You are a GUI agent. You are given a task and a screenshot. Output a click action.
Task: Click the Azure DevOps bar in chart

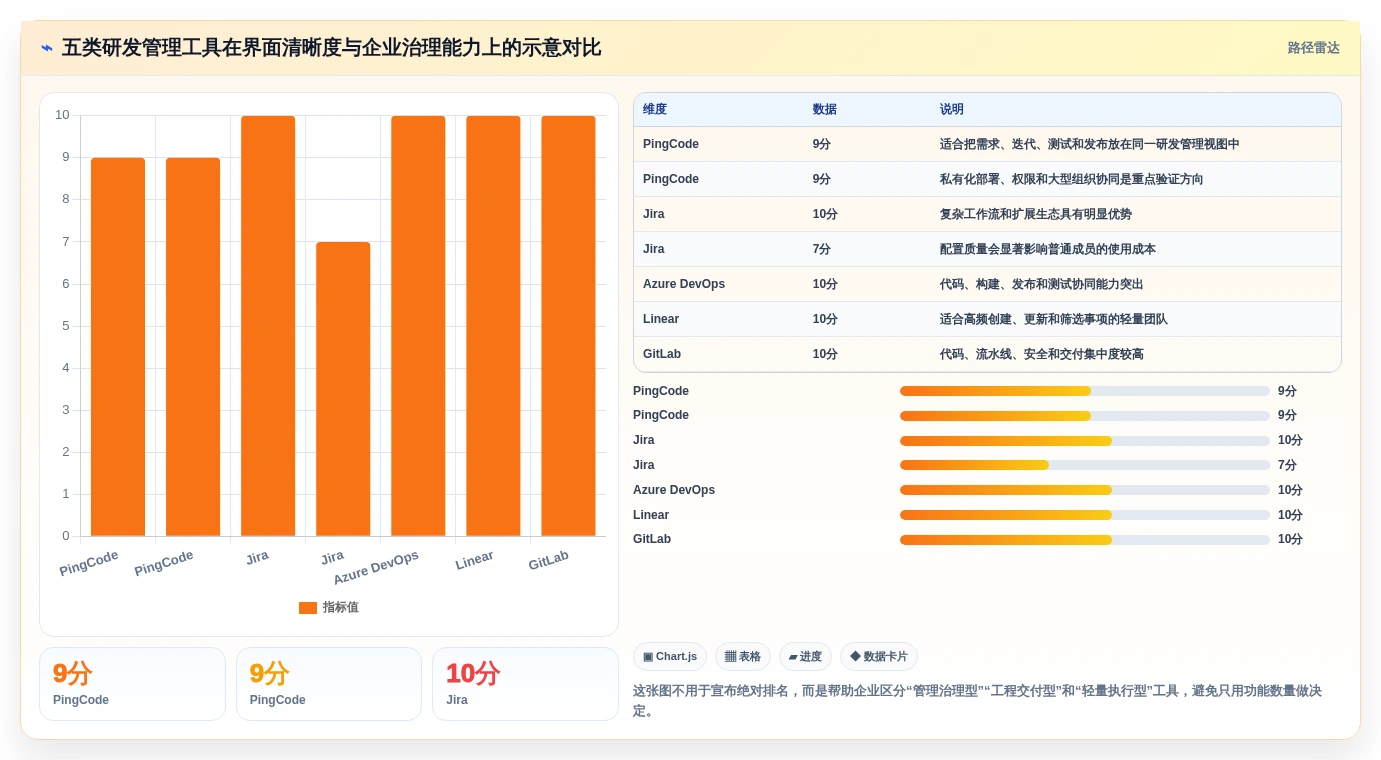coord(418,326)
